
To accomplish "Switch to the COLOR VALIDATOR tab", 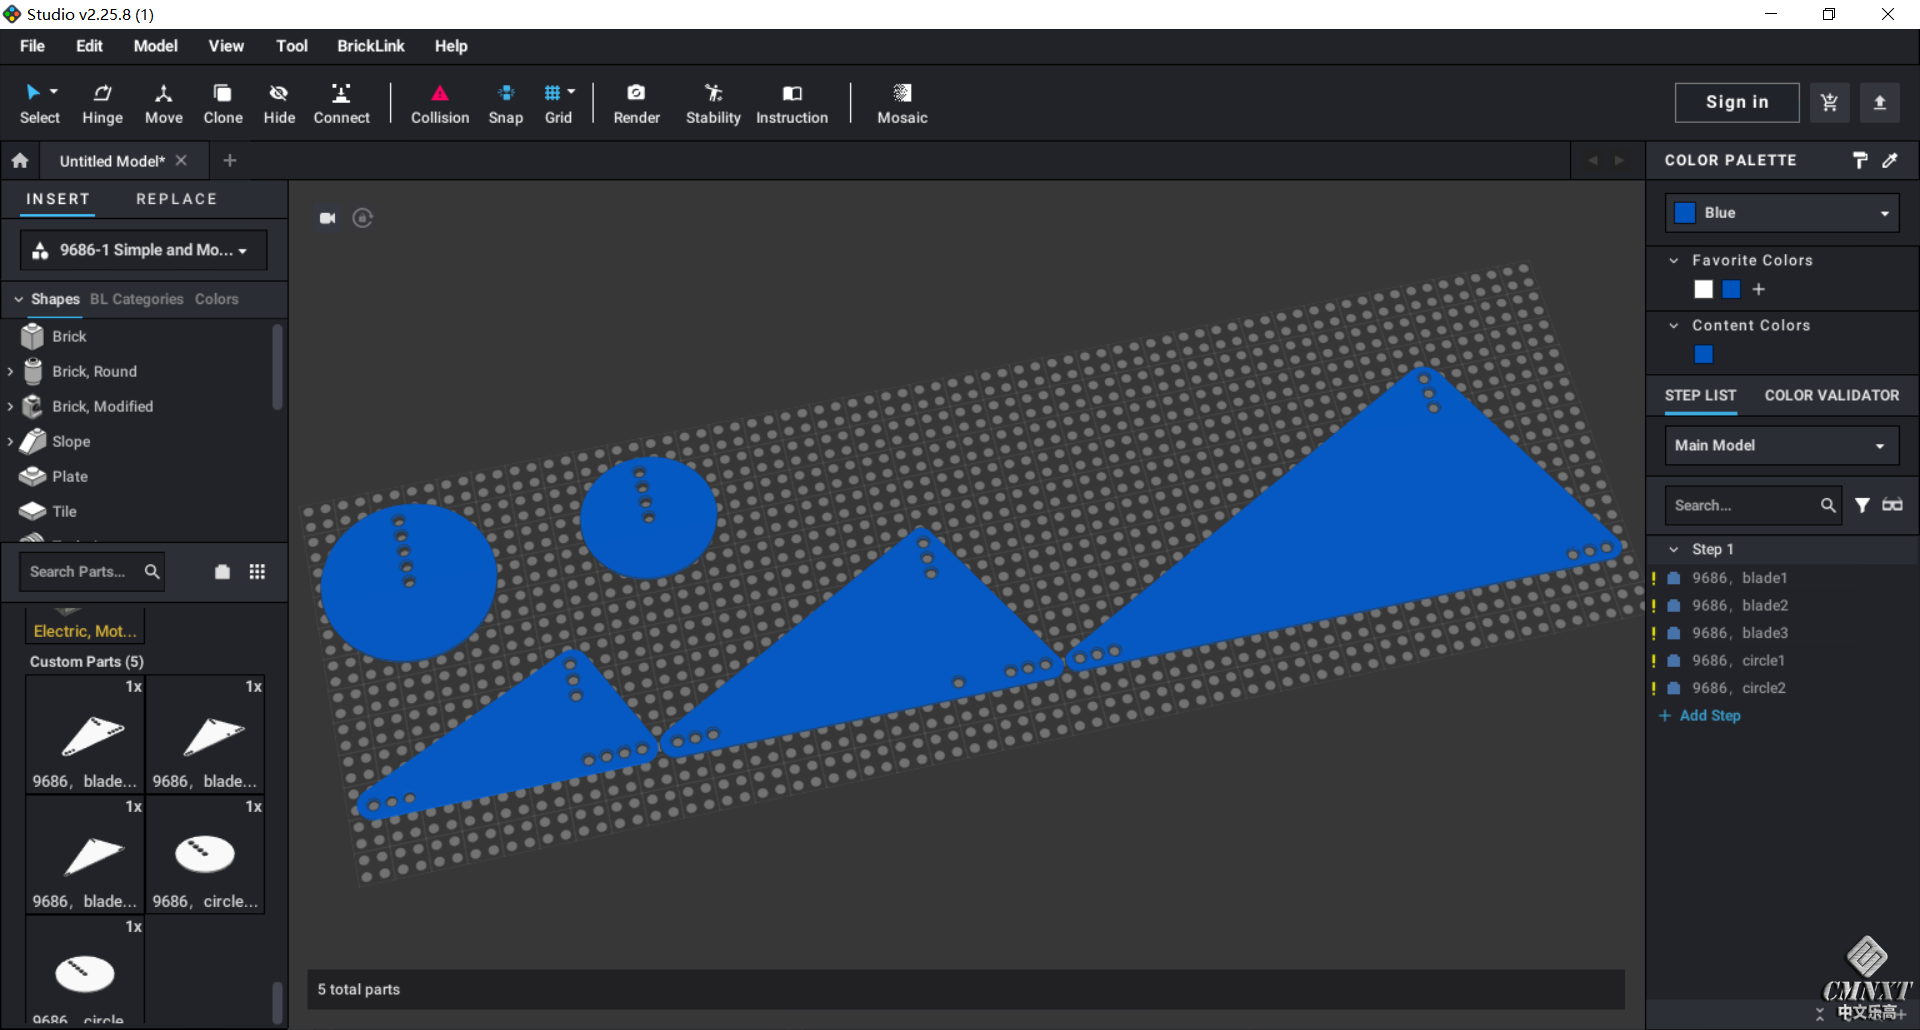I will pos(1832,395).
